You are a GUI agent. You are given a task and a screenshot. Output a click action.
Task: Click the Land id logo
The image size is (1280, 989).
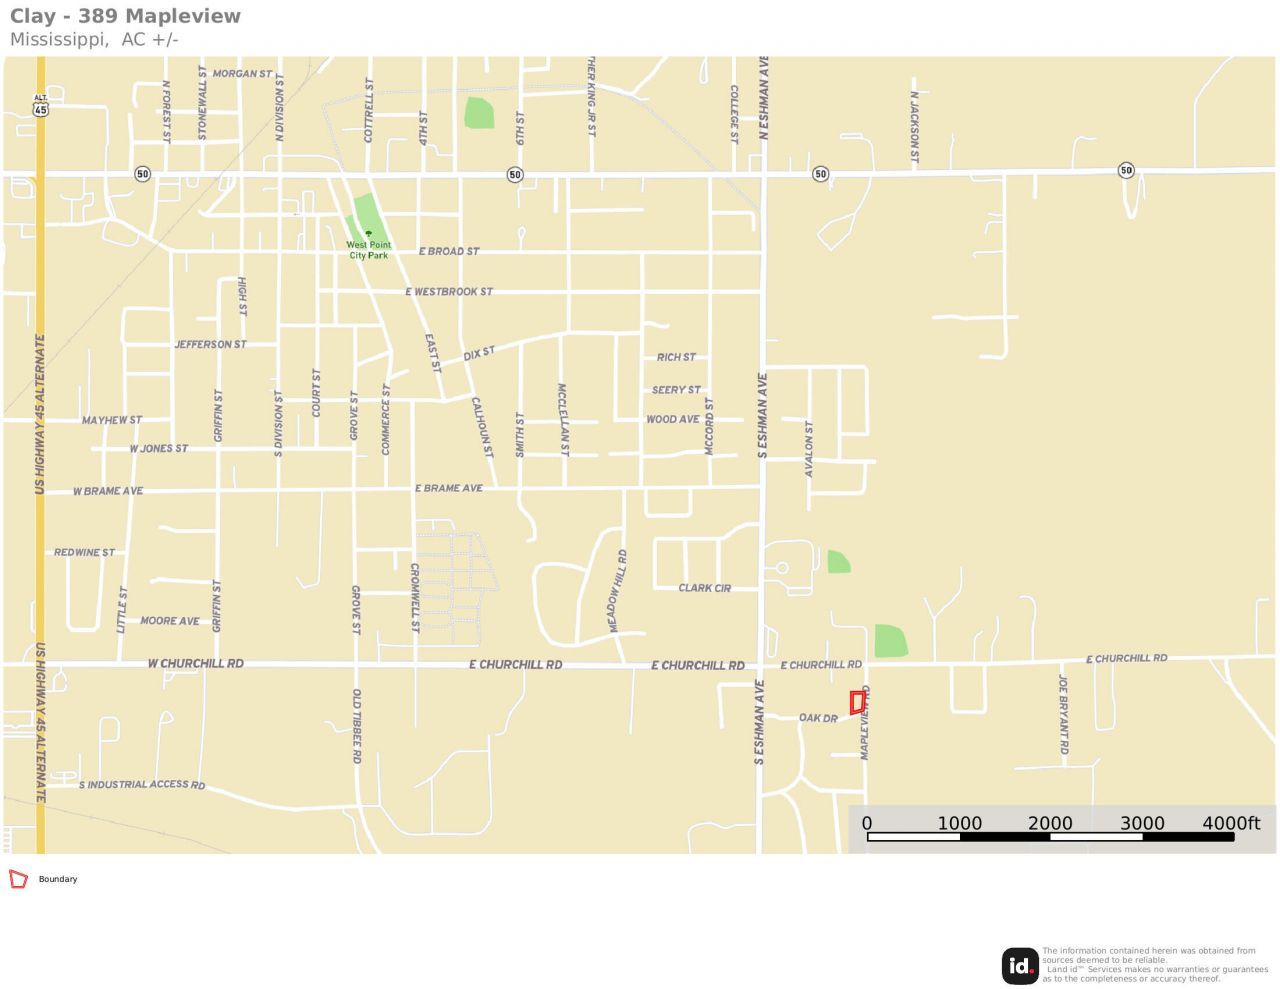click(1020, 966)
